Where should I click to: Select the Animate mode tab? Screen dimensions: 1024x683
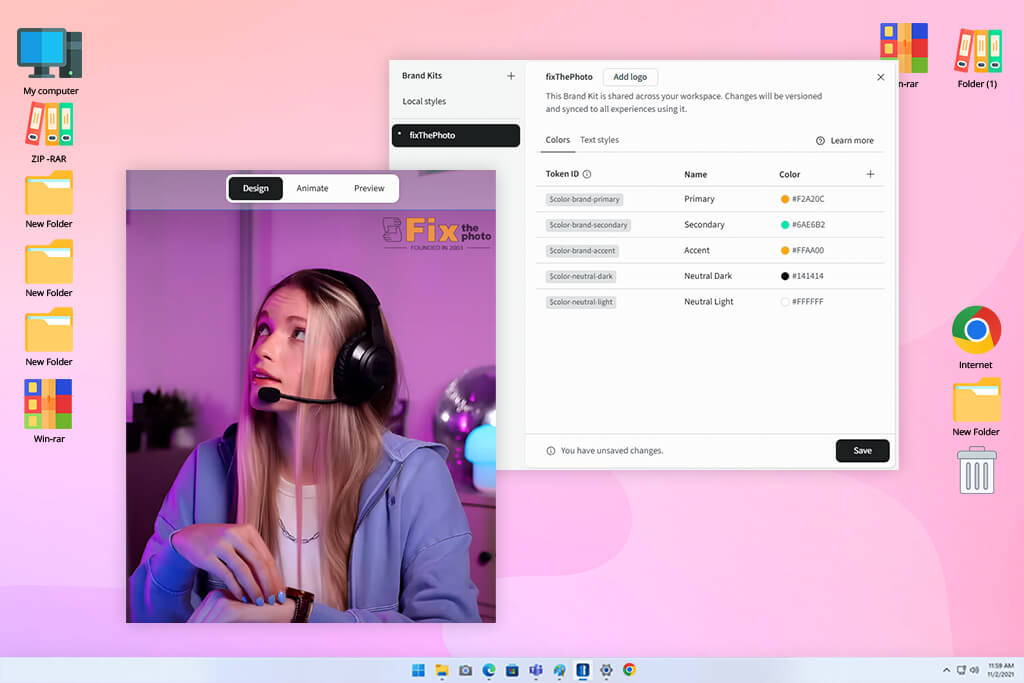(x=312, y=188)
